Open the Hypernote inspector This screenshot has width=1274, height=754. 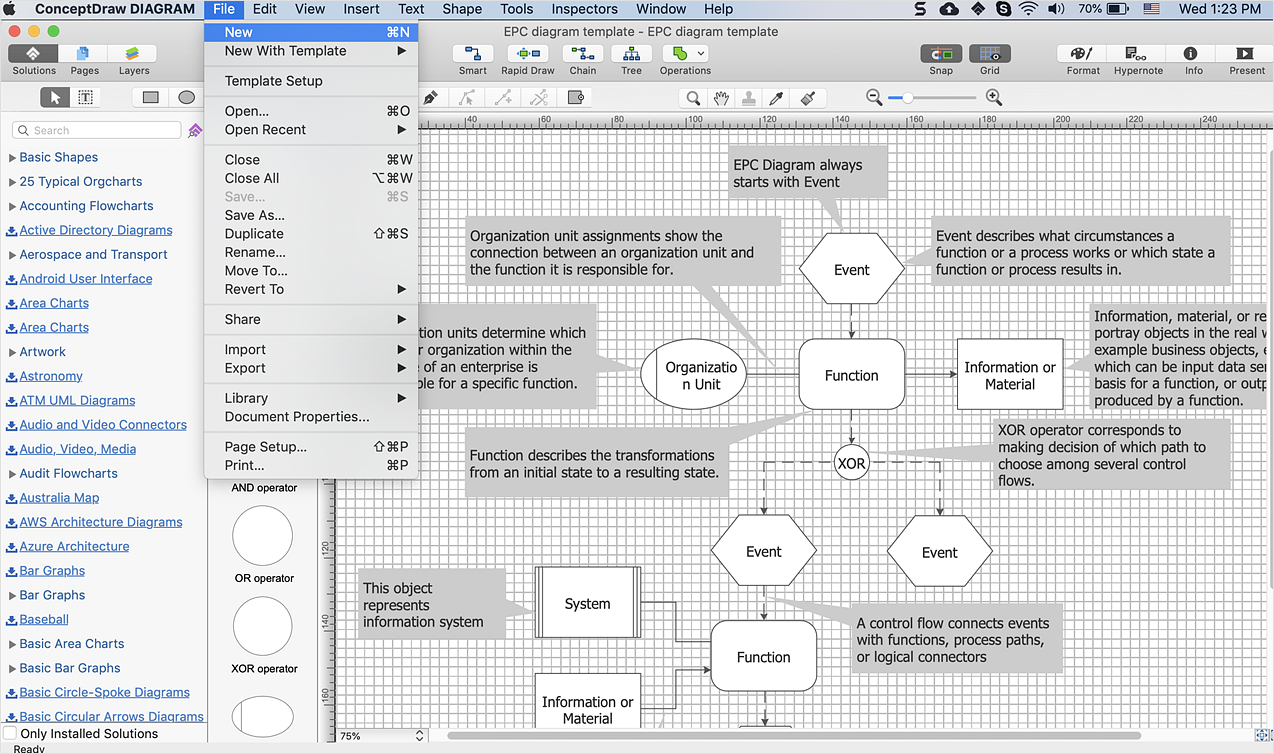pyautogui.click(x=1137, y=54)
